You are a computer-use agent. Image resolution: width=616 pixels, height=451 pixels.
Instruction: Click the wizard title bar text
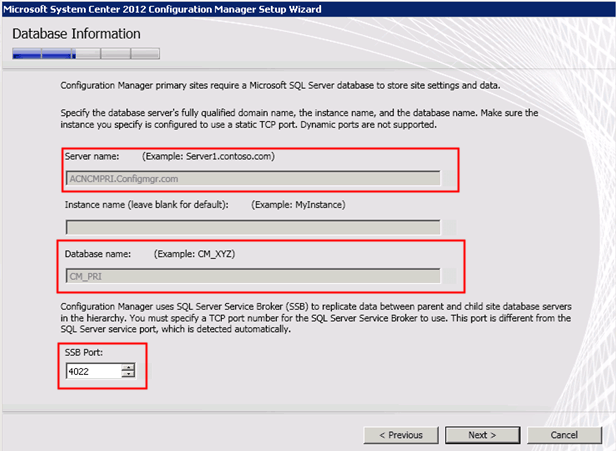[x=162, y=9]
